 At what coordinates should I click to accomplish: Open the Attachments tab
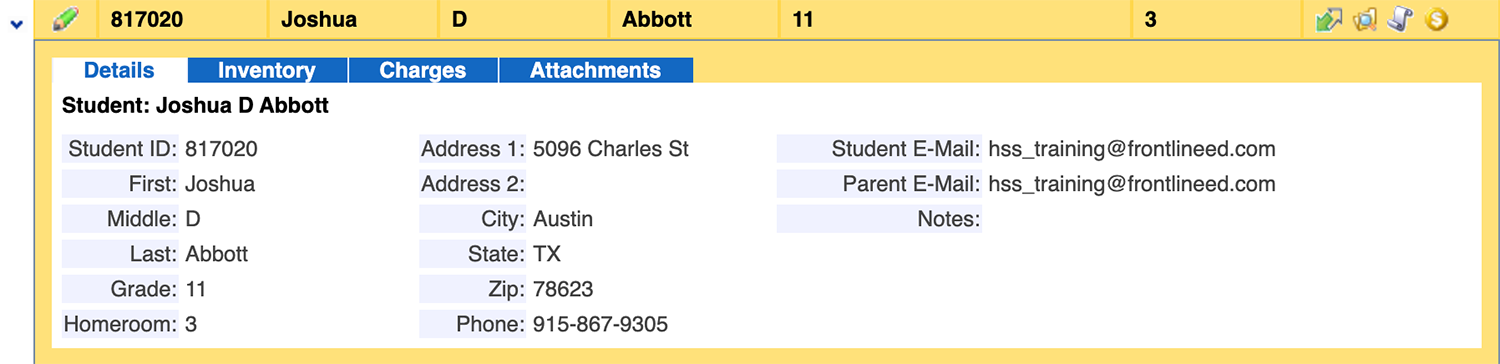(595, 70)
